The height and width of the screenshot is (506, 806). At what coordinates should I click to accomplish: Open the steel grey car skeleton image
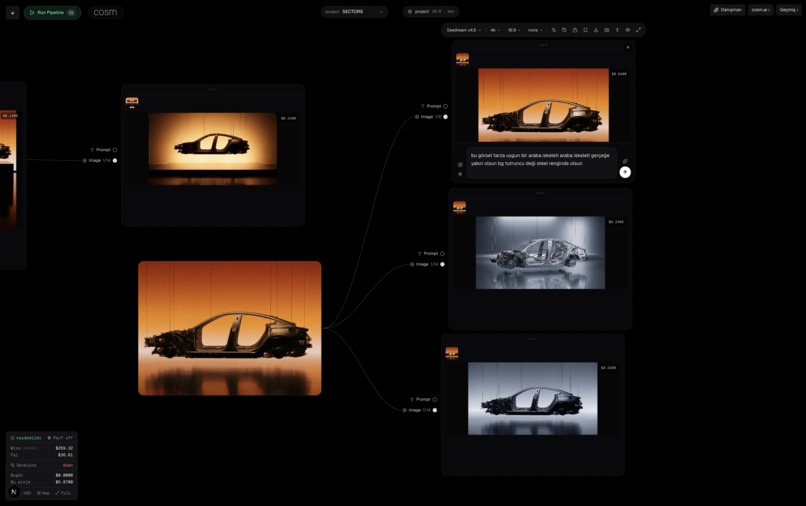pyautogui.click(x=533, y=399)
